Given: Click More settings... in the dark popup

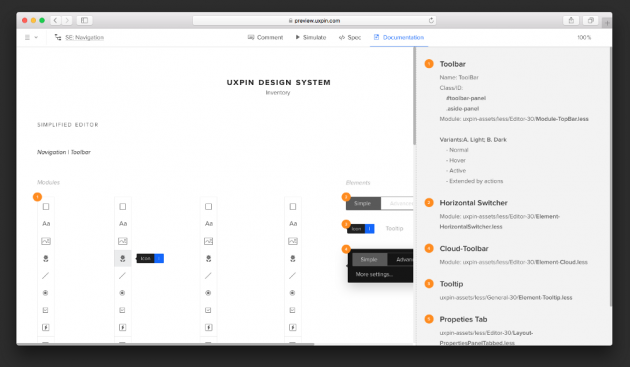Looking at the screenshot, I should 374,274.
